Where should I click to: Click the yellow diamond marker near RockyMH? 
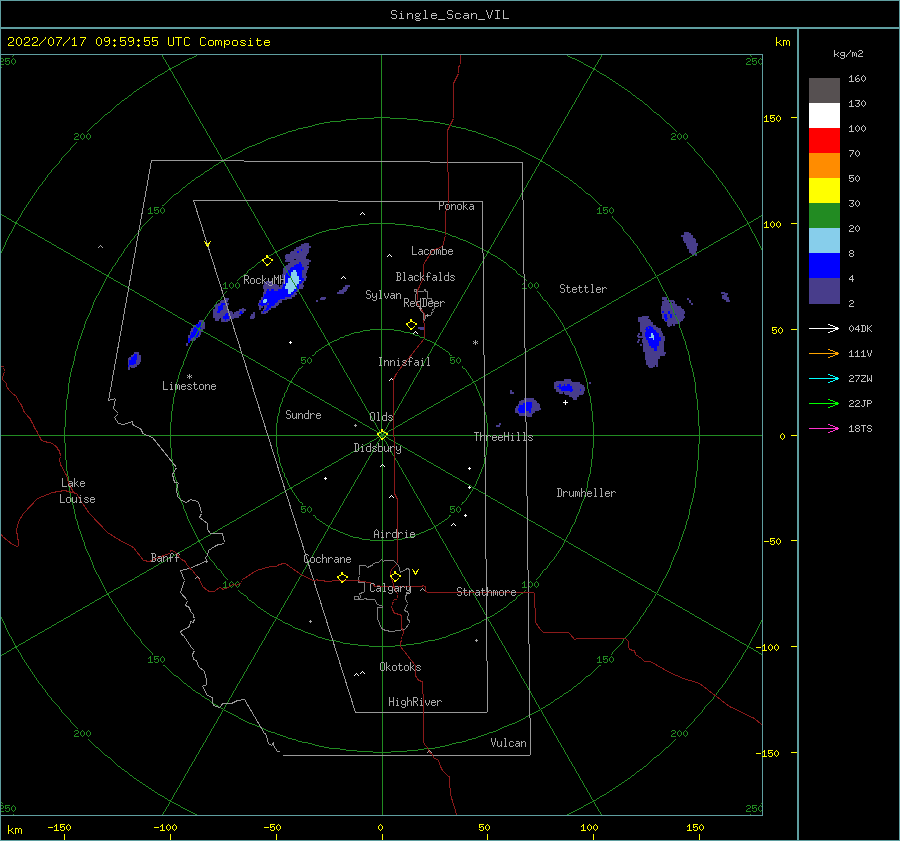click(267, 261)
